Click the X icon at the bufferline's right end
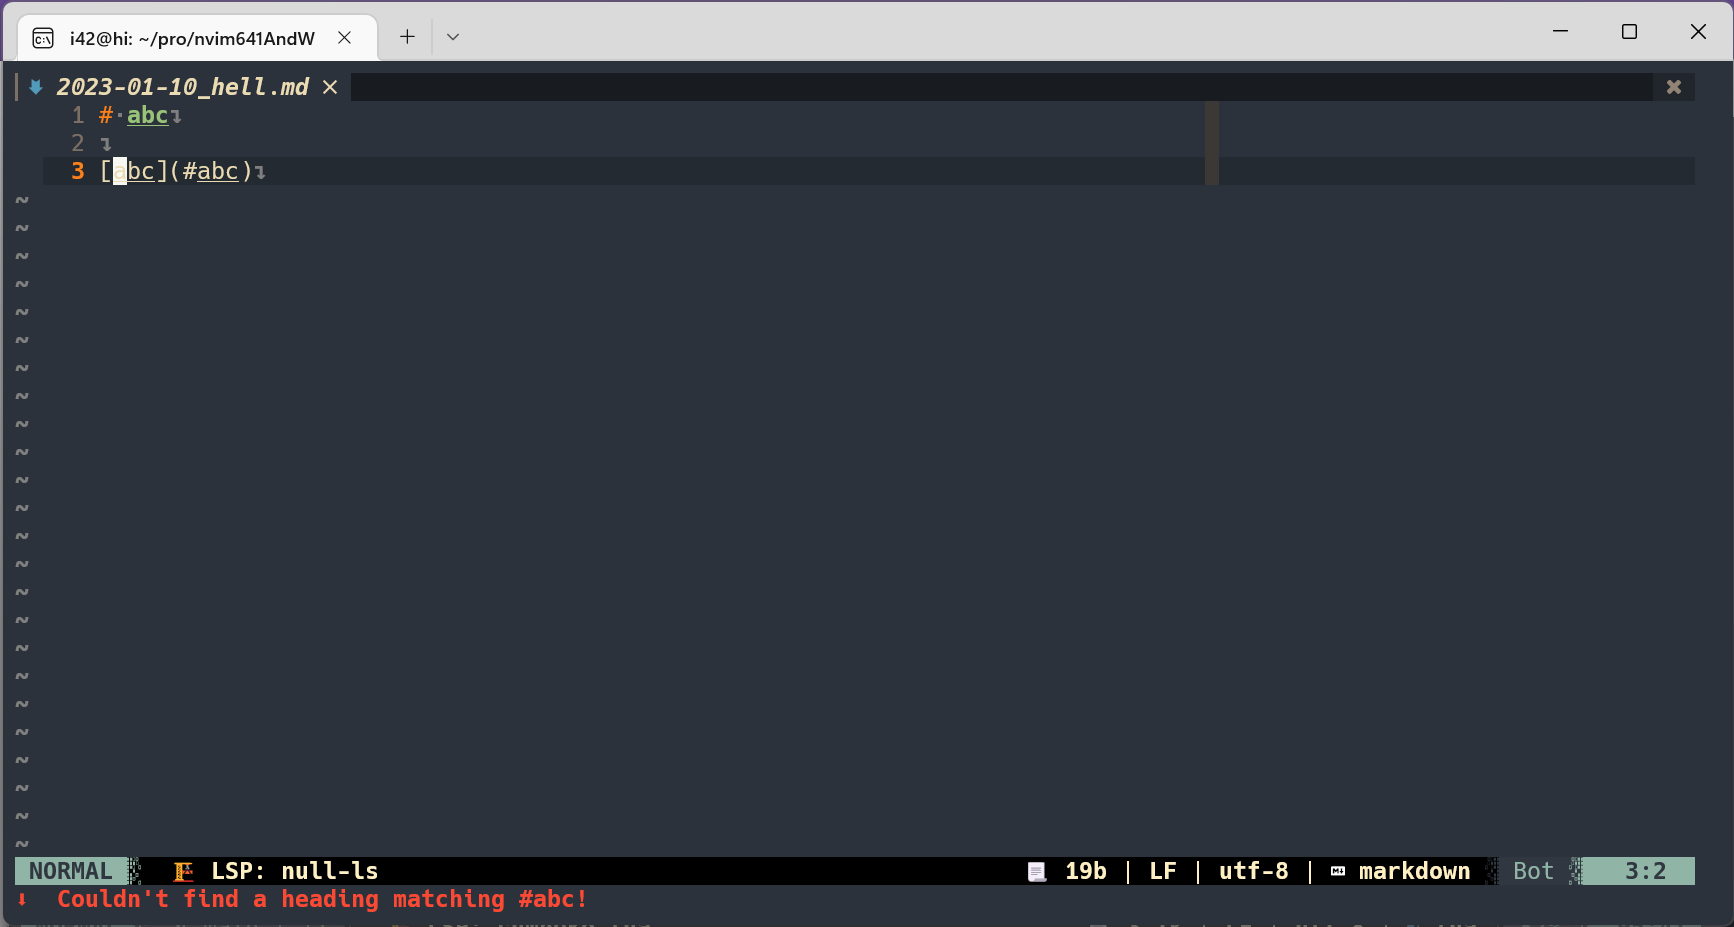The width and height of the screenshot is (1734, 927). 1673,86
